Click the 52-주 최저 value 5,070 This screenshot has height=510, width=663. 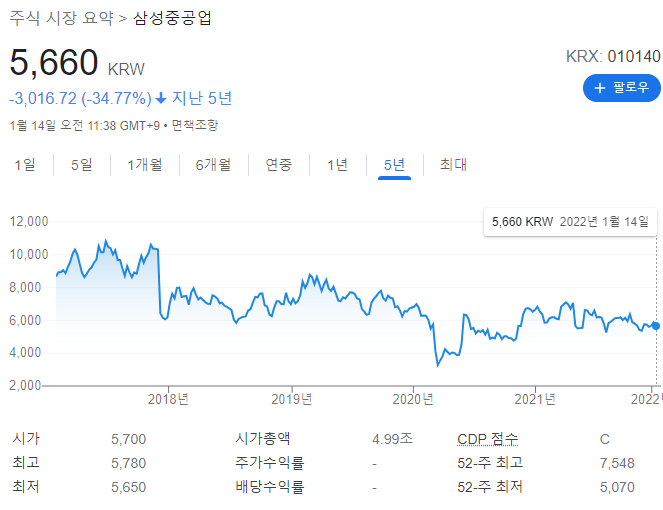(x=617, y=487)
